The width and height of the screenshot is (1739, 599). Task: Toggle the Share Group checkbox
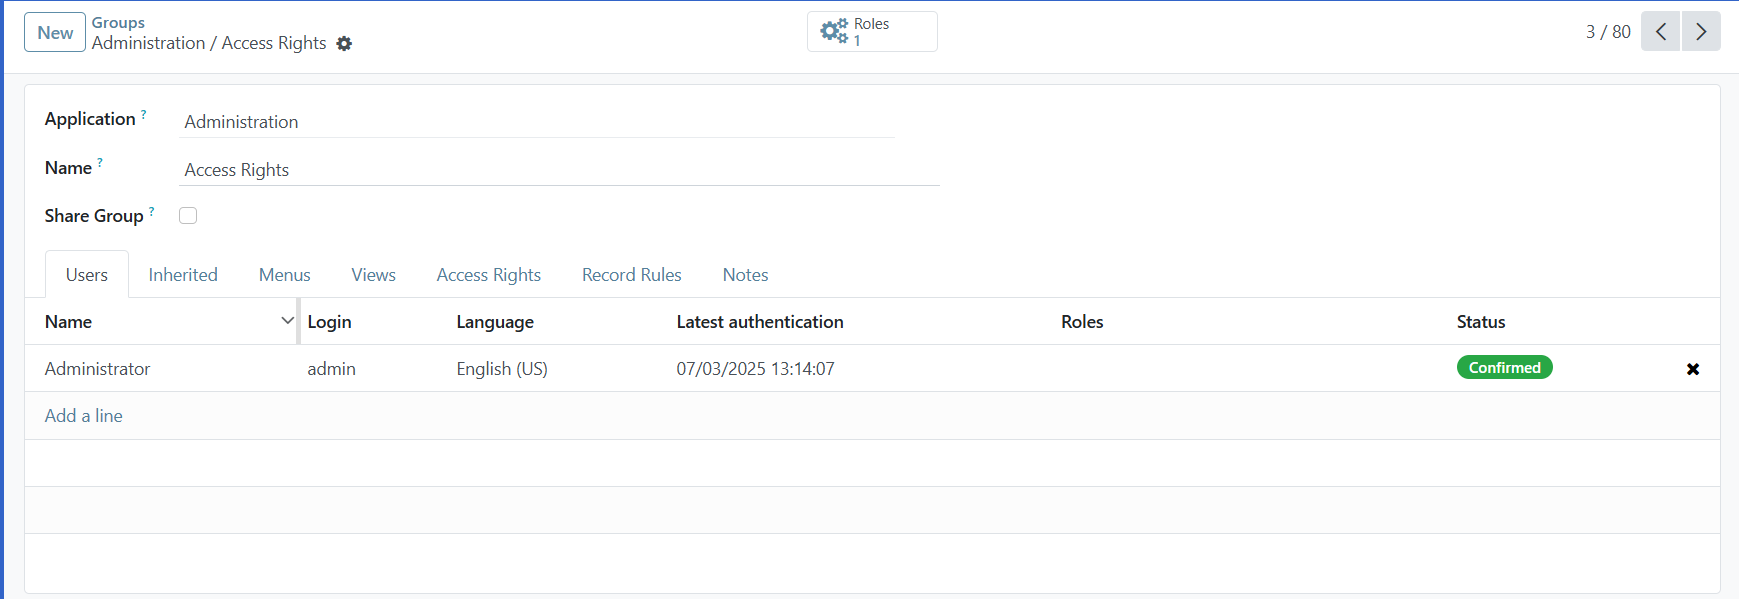pos(188,216)
